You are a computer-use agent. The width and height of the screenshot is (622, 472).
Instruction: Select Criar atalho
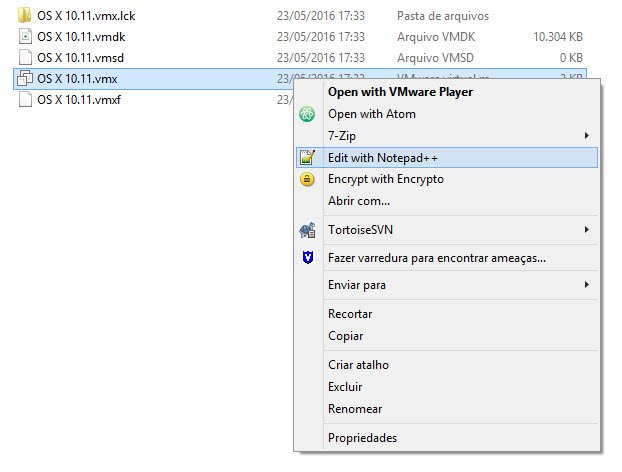447,365
